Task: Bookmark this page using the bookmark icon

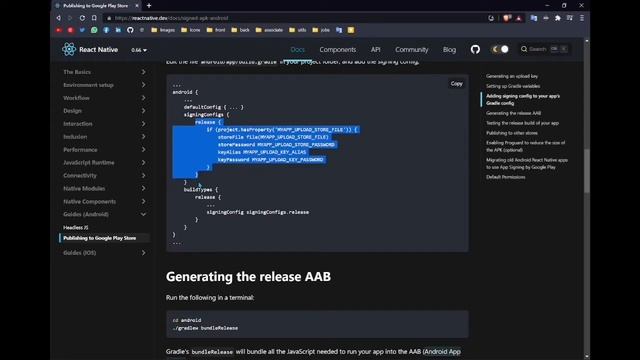Action: (94, 18)
